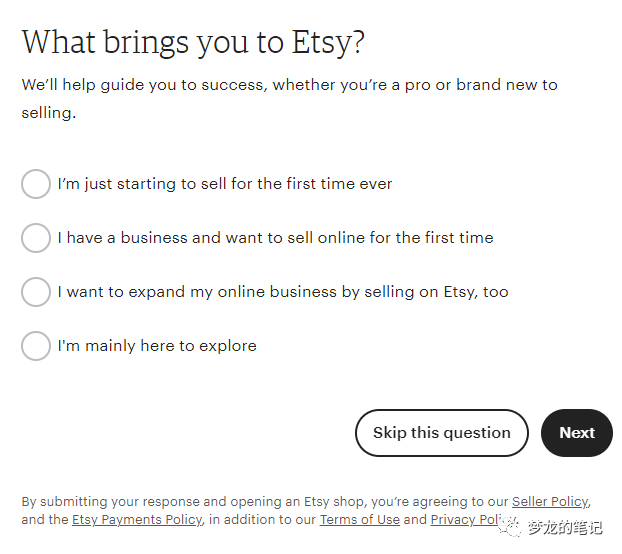Image resolution: width=622 pixels, height=554 pixels.
Task: Click the Next button
Action: (x=576, y=433)
